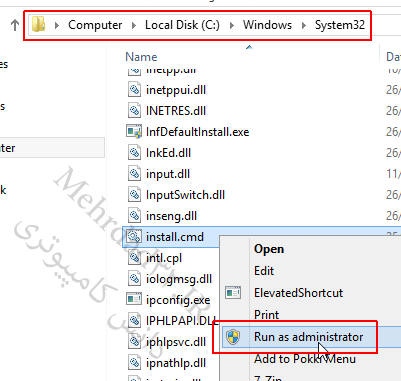This screenshot has width=401, height=381.
Task: Expand the chevron before Local Disk (C:)
Action: click(x=134, y=25)
